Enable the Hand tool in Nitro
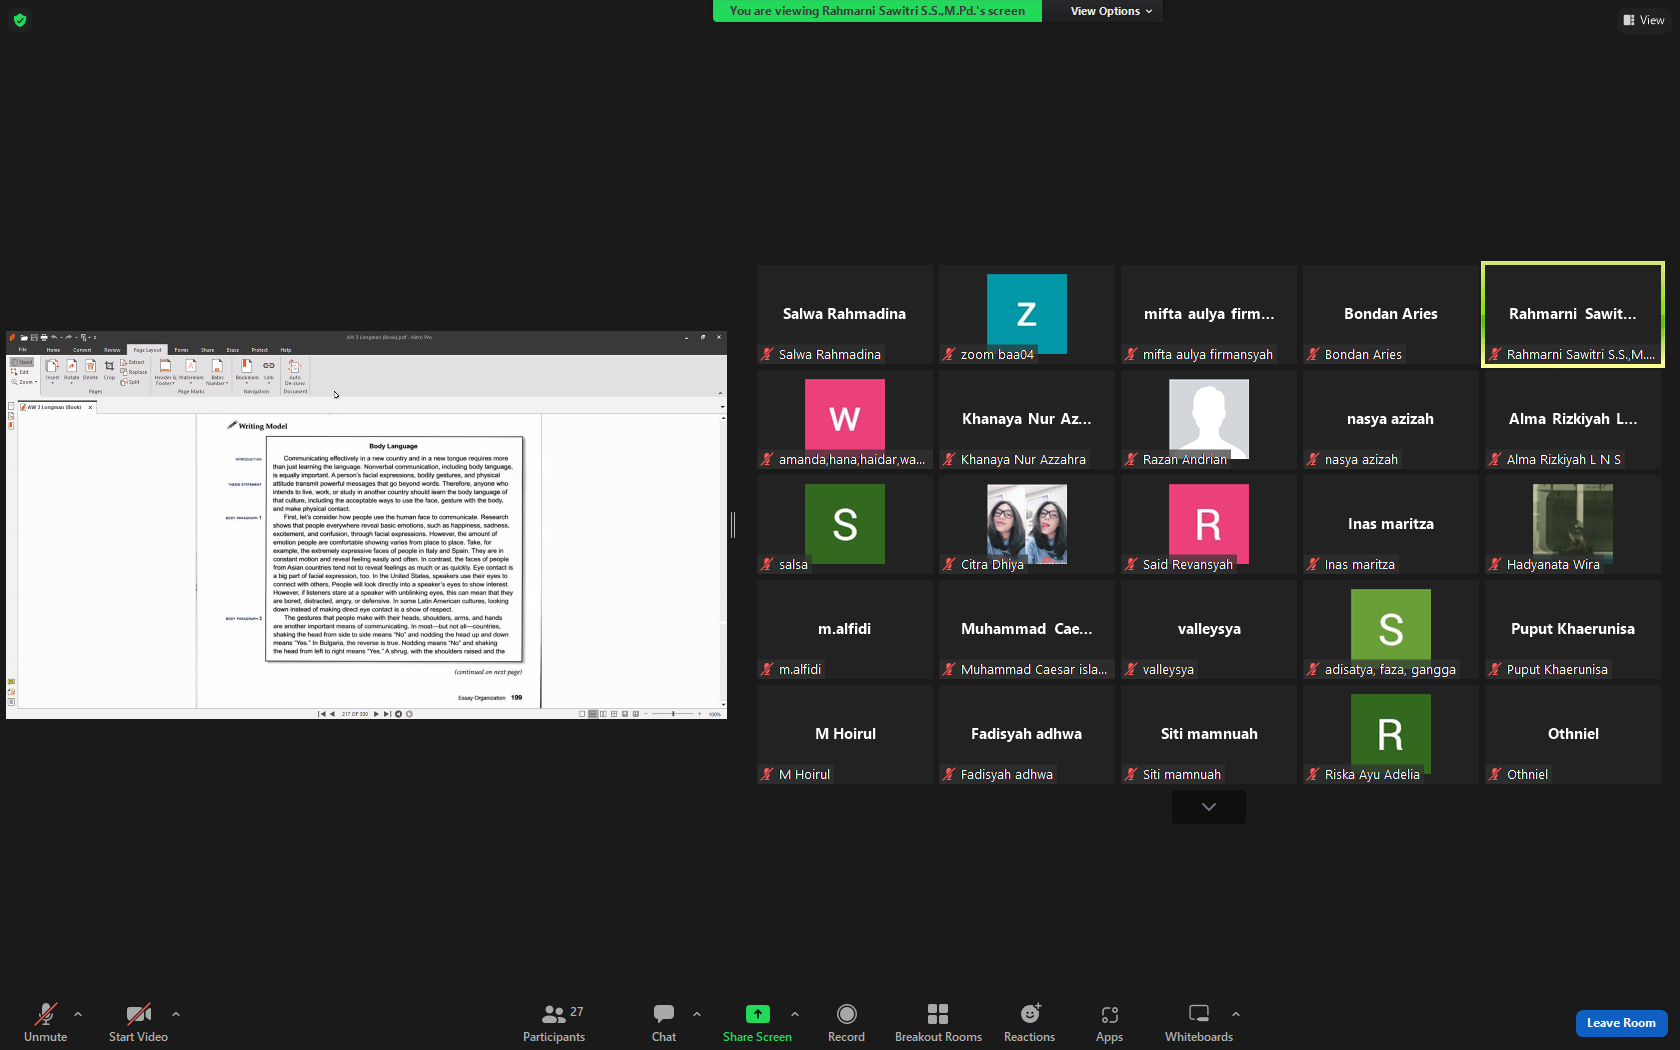Image resolution: width=1680 pixels, height=1050 pixels. click(x=22, y=362)
